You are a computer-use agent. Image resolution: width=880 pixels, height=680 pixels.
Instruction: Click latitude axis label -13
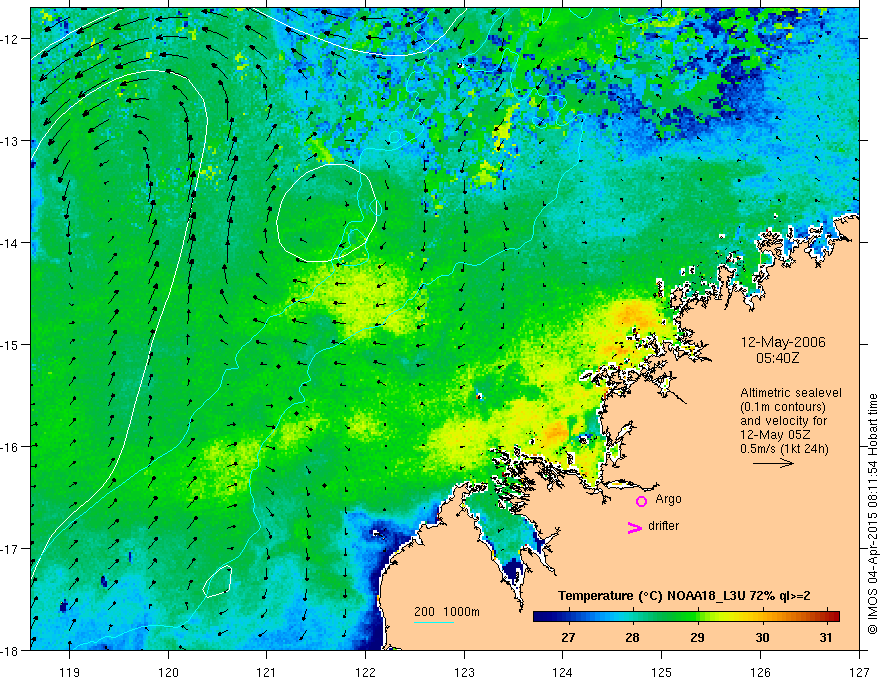point(10,141)
